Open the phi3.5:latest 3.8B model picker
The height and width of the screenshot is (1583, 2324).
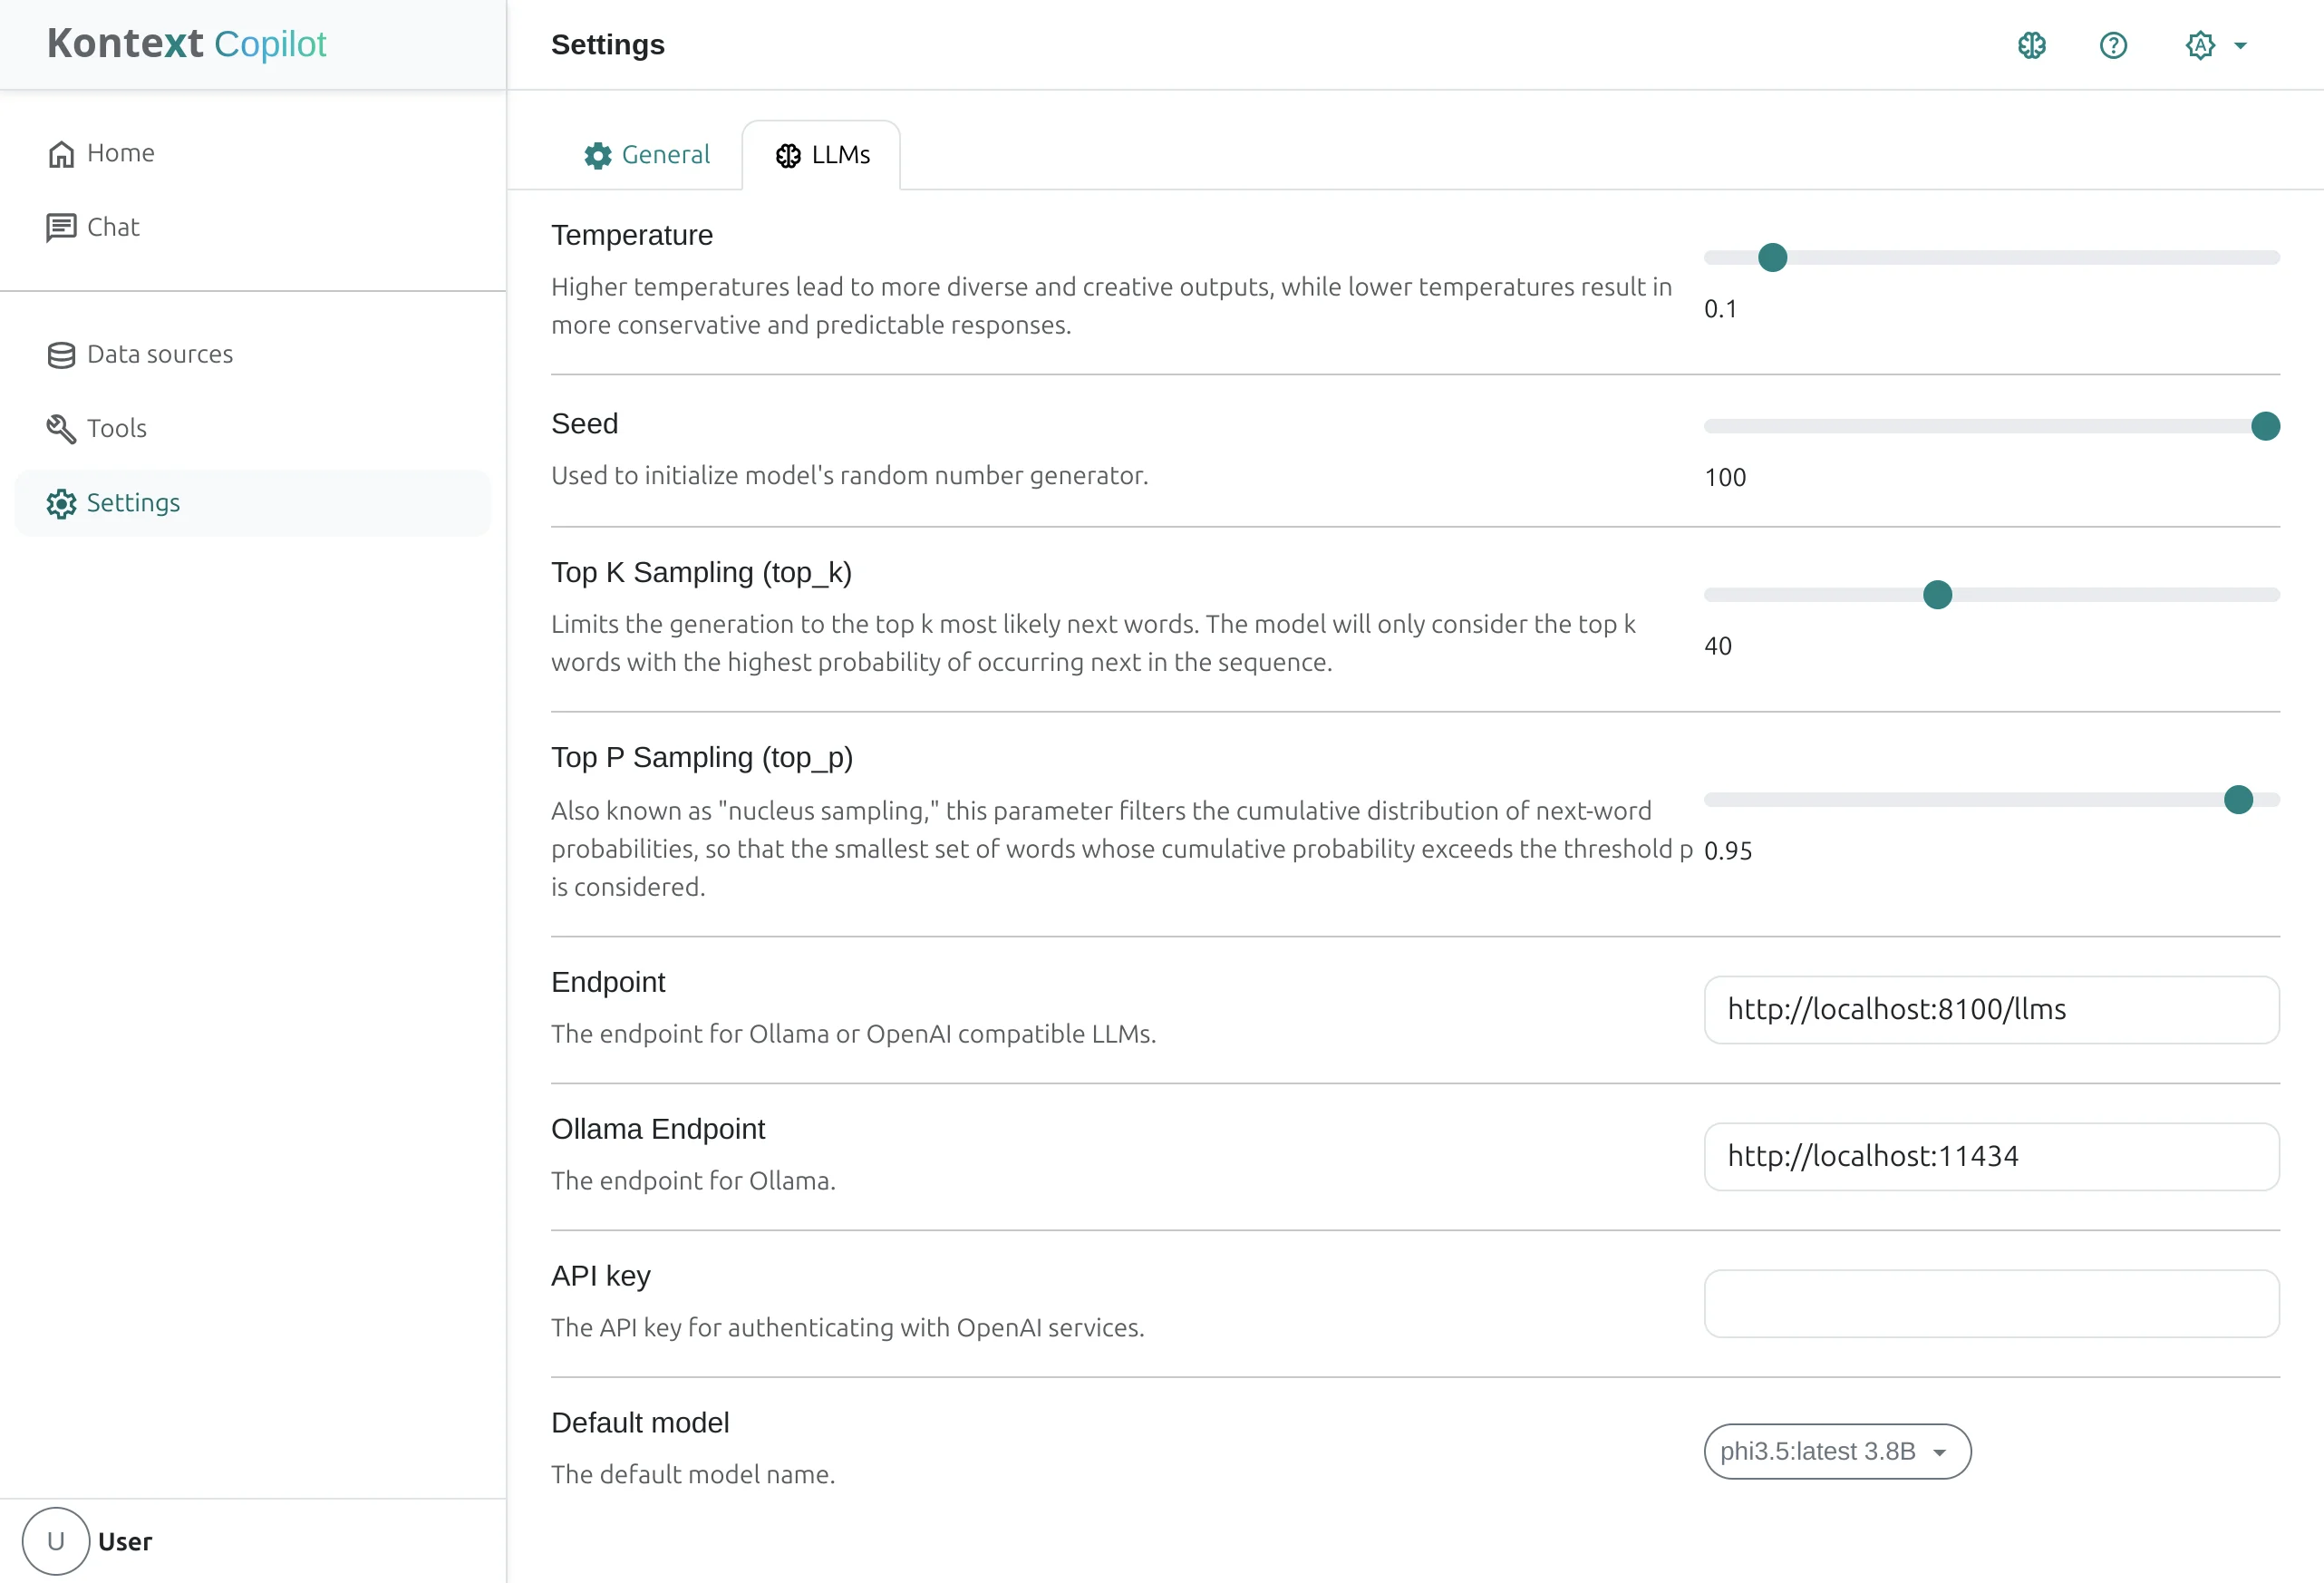[x=1835, y=1451]
